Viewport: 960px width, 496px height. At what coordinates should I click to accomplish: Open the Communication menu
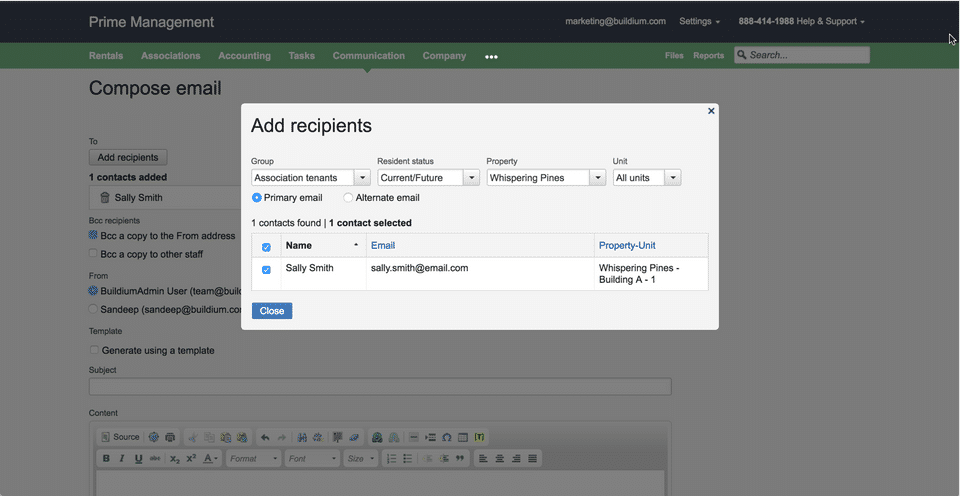(x=369, y=56)
